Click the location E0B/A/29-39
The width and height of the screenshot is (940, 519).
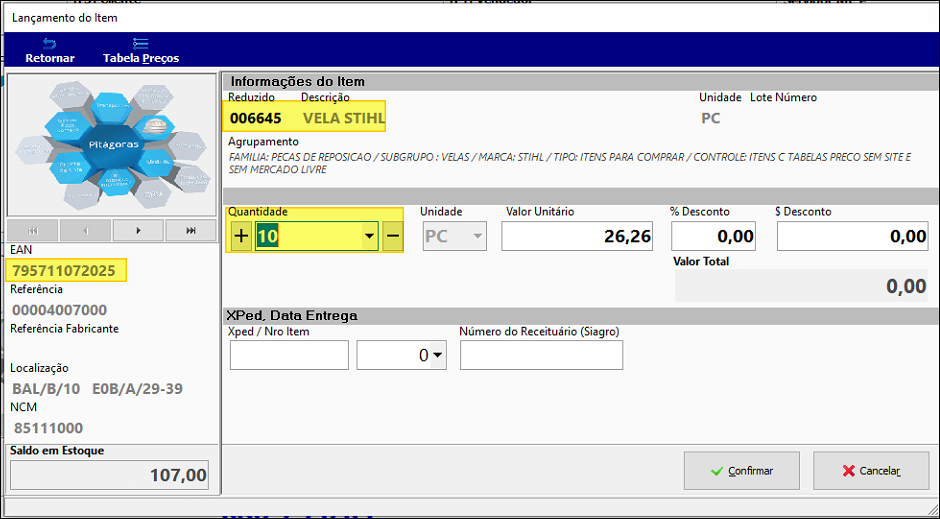(137, 389)
